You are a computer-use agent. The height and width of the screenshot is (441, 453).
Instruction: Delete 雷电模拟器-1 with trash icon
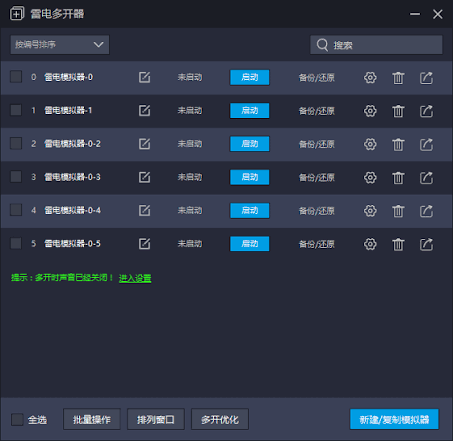click(398, 111)
